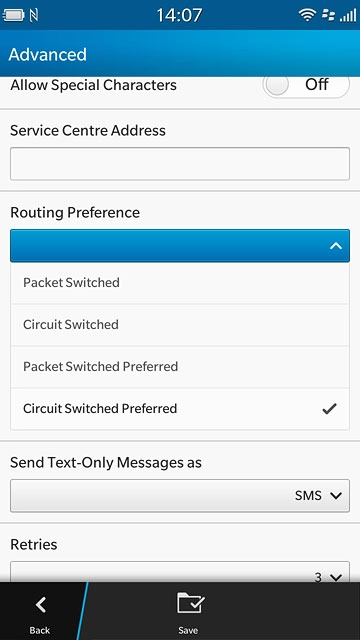Tap the BlackBerry logo status icon
The height and width of the screenshot is (640, 360).
[328, 16]
